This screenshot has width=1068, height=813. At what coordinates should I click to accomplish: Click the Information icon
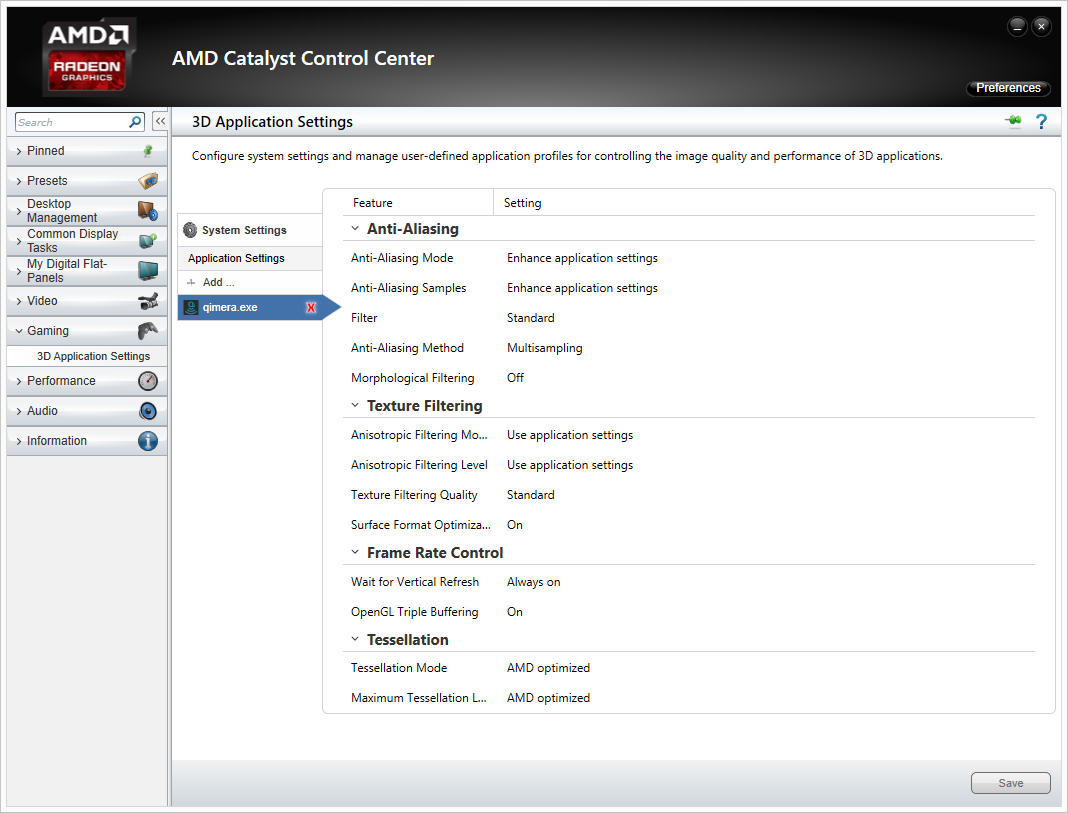148,441
